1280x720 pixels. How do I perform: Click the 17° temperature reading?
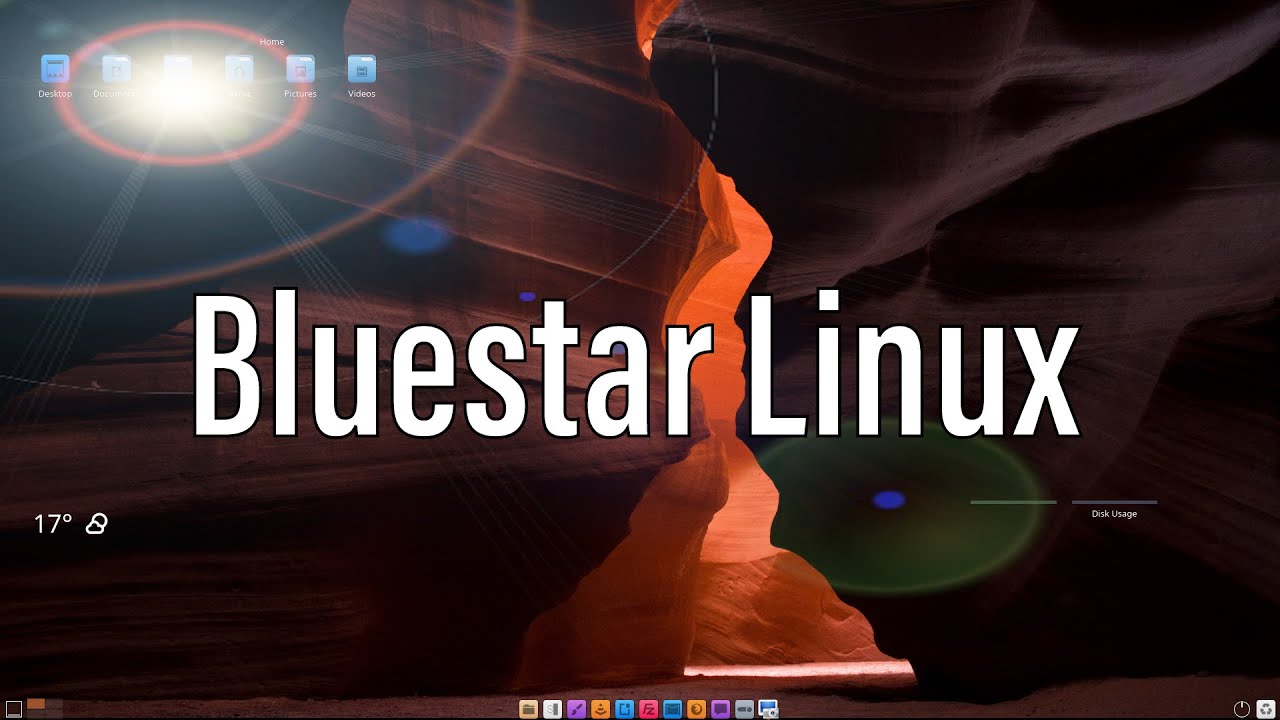point(53,524)
